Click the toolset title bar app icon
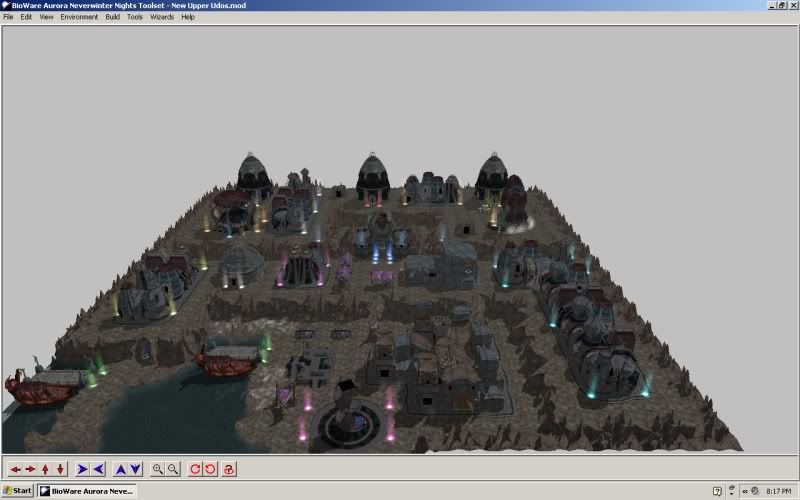The height and width of the screenshot is (500, 800). tap(6, 5)
